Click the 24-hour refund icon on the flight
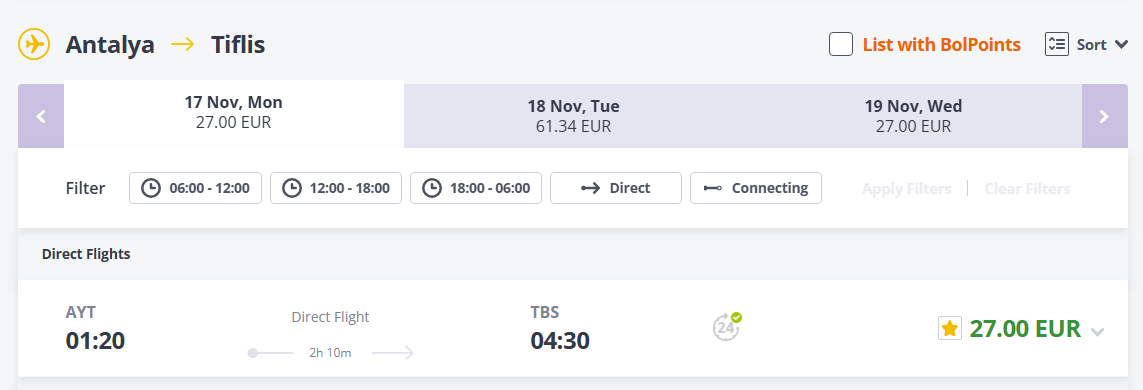Viewport: 1143px width, 390px height. 727,327
